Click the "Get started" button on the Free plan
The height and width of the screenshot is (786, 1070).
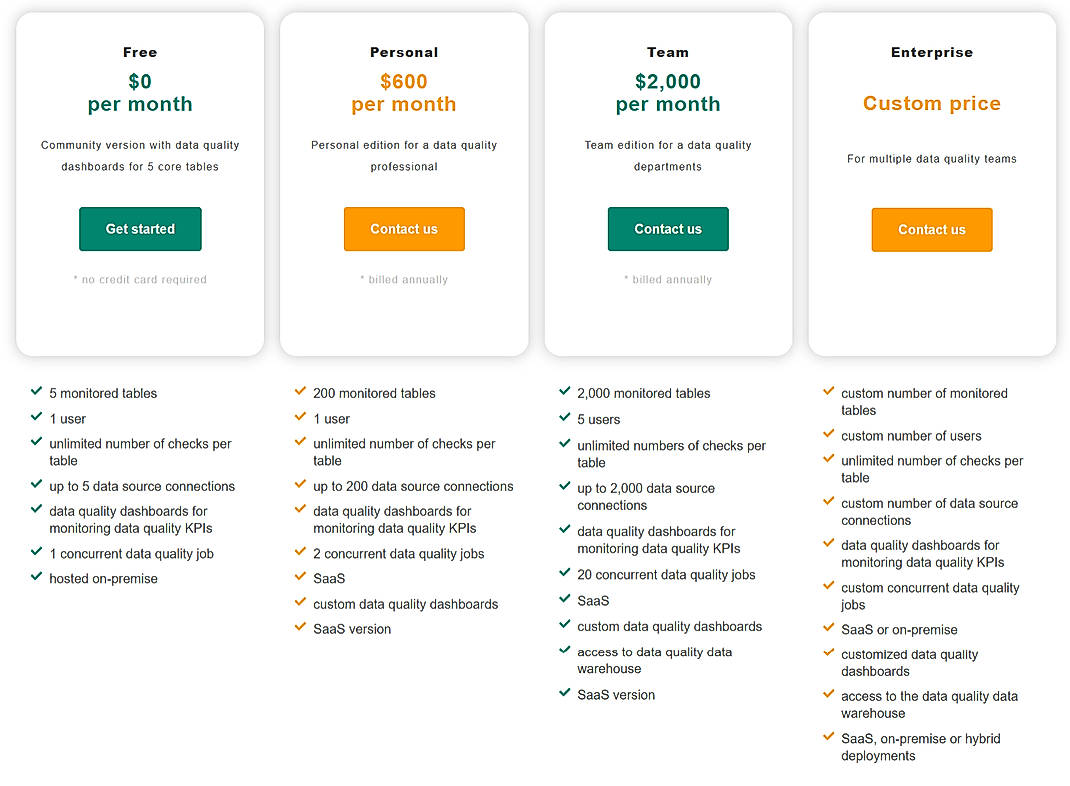(x=140, y=228)
